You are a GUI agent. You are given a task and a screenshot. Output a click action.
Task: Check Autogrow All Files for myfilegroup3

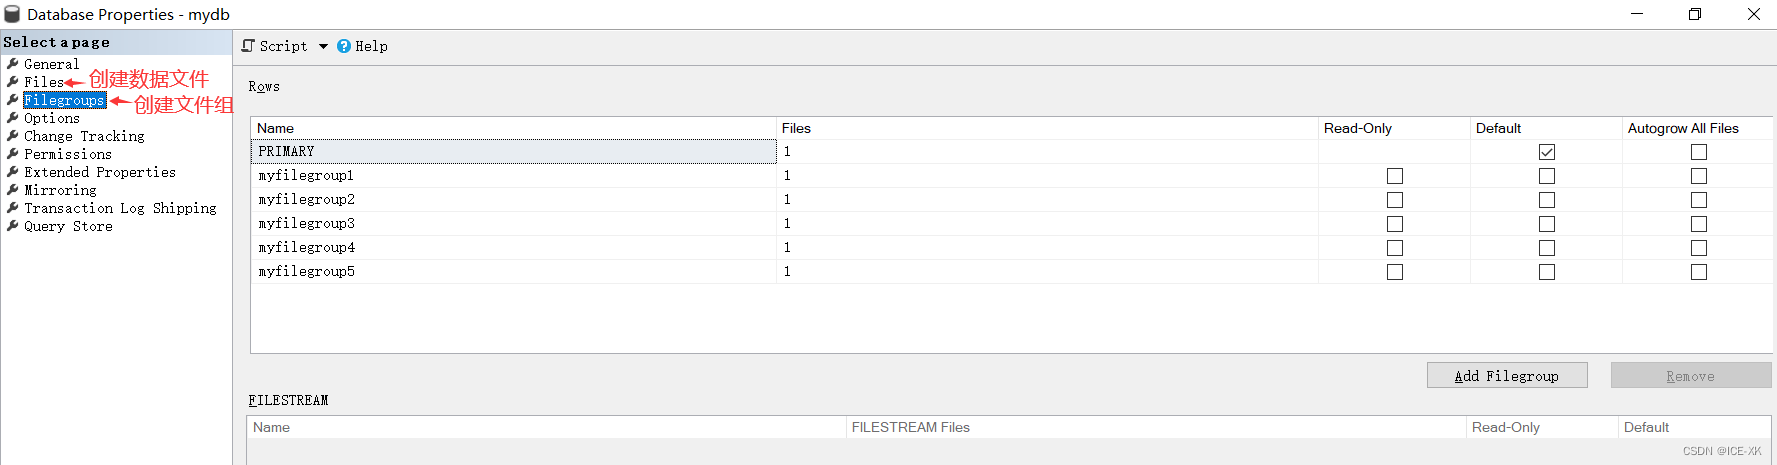(x=1699, y=224)
